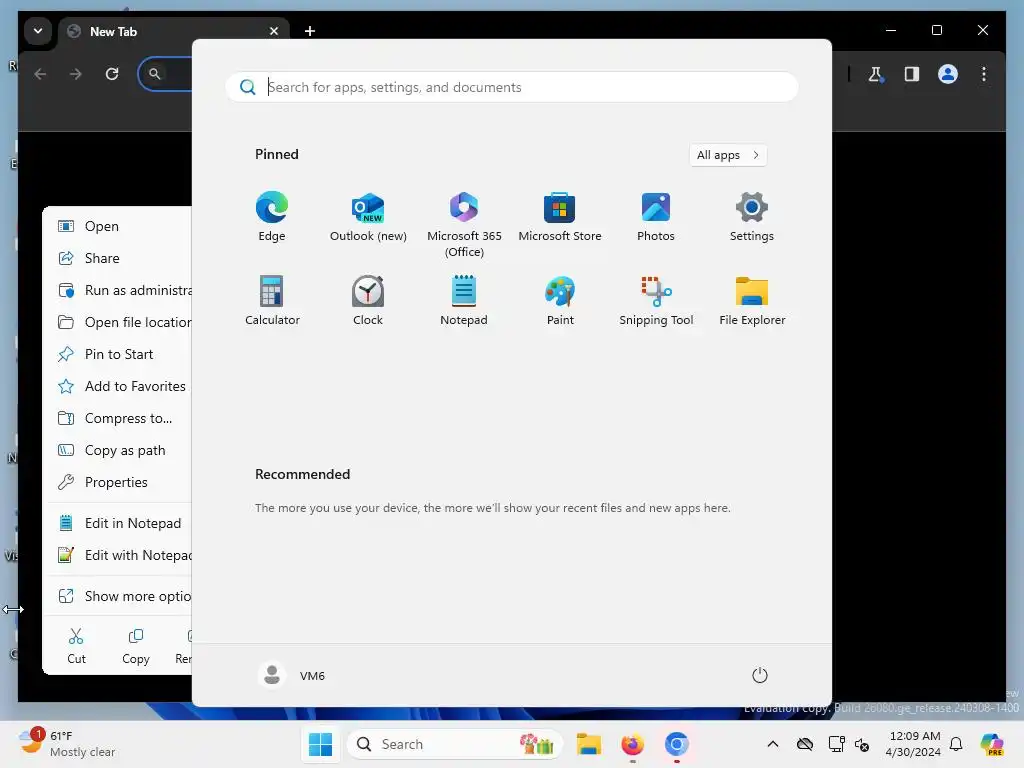Open the VM6 user account menu
Viewport: 1024px width, 768px height.
(x=292, y=675)
